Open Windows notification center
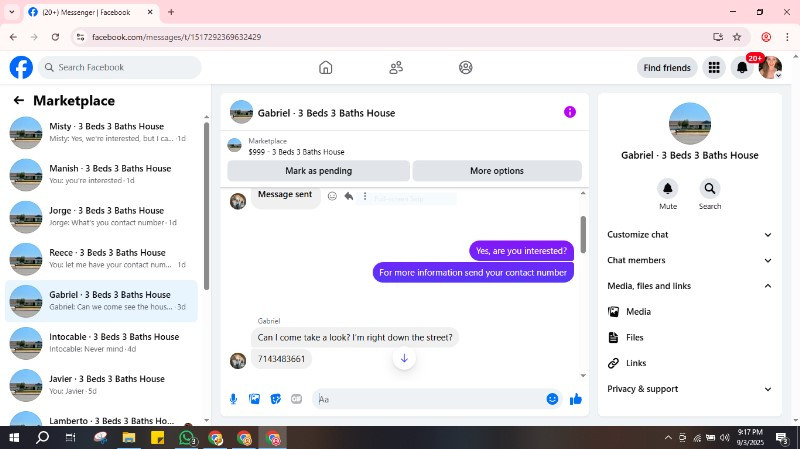 tap(782, 438)
